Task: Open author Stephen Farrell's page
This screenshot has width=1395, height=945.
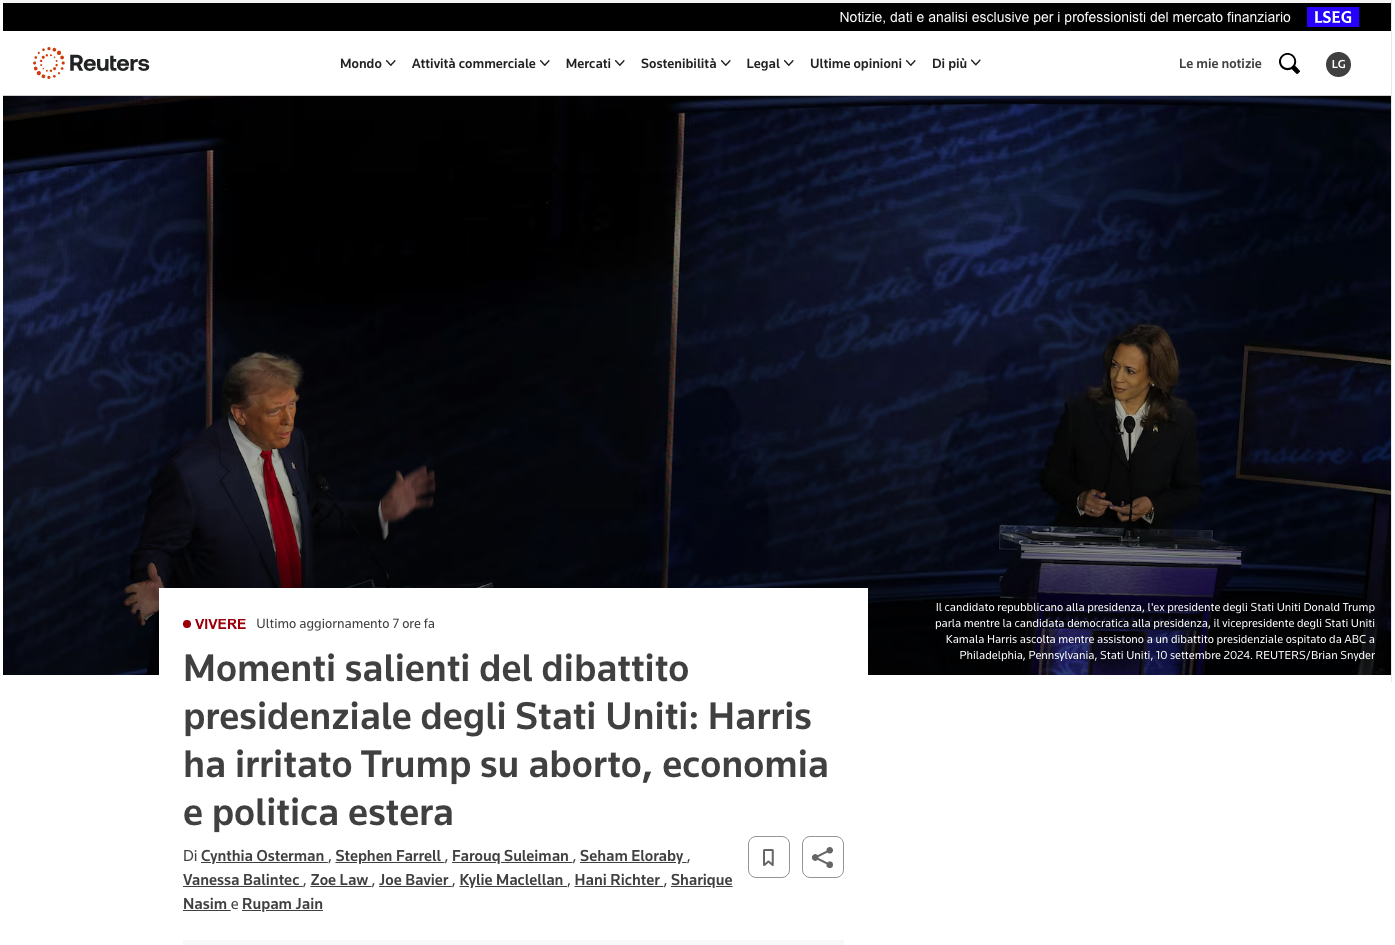Action: (388, 856)
